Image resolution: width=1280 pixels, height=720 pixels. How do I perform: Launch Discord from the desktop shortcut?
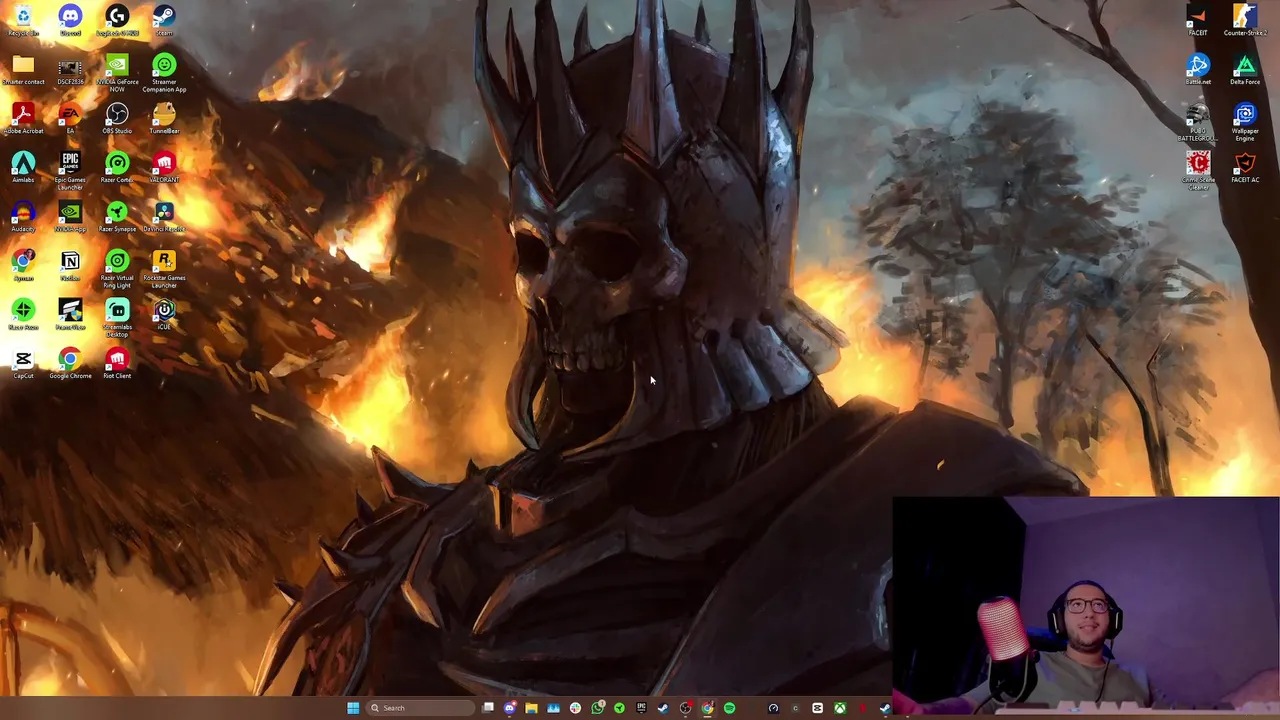tap(70, 20)
